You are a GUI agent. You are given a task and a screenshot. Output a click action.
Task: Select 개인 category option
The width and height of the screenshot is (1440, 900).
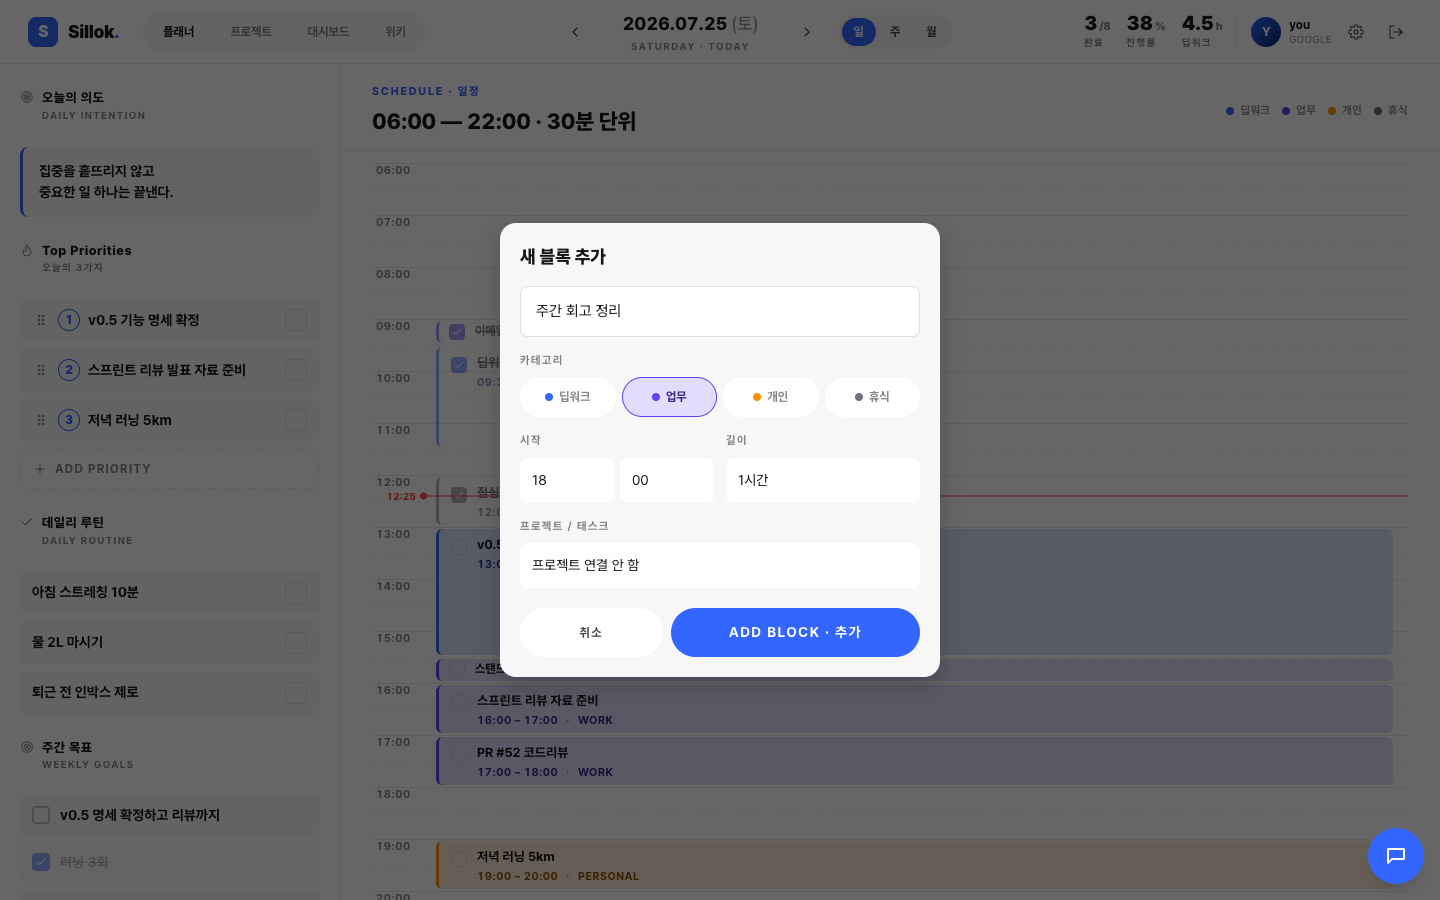coord(771,397)
